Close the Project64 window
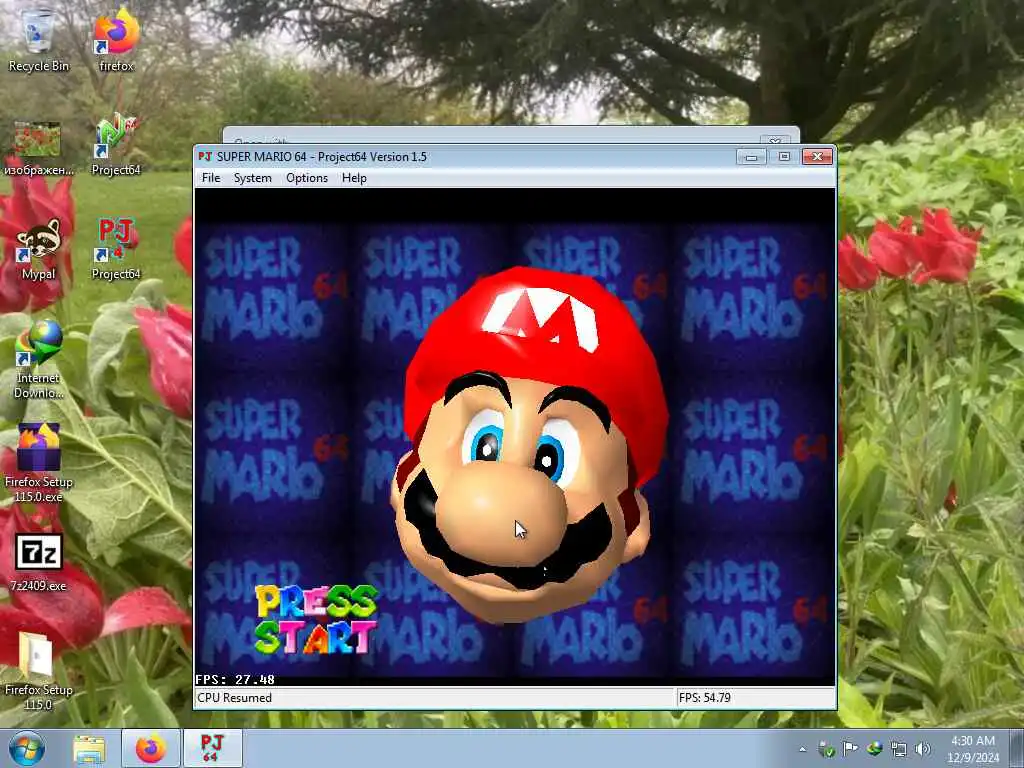The image size is (1024, 768). (817, 157)
